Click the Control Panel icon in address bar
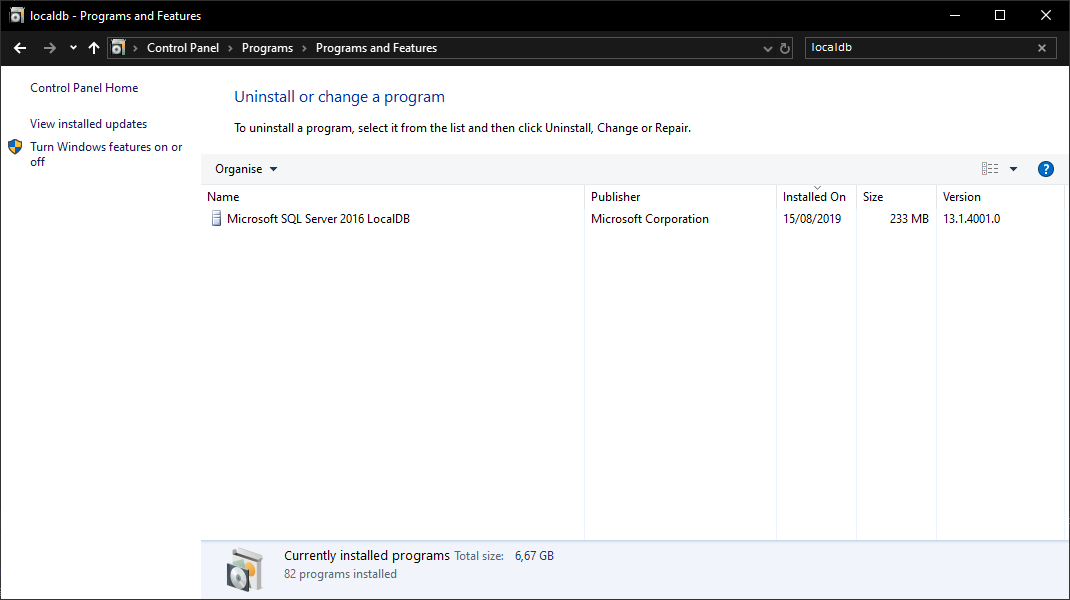The height and width of the screenshot is (600, 1070). (x=118, y=48)
